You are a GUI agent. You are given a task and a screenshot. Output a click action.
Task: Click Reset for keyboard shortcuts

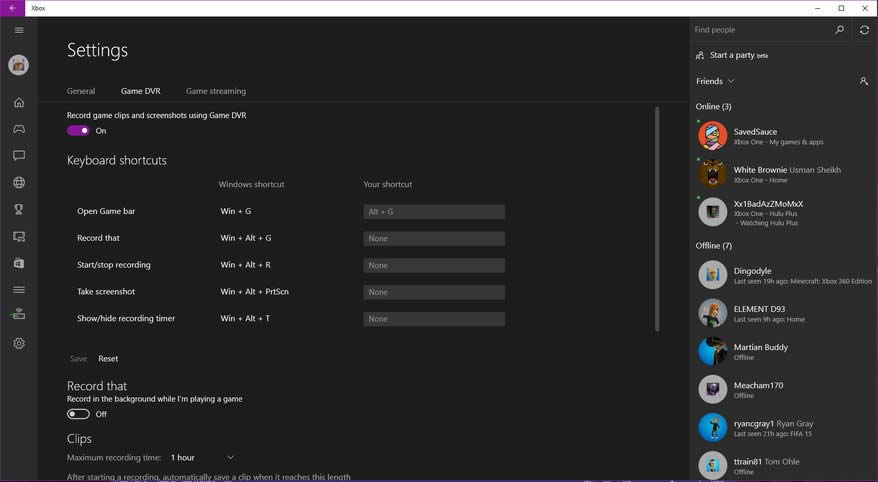108,359
